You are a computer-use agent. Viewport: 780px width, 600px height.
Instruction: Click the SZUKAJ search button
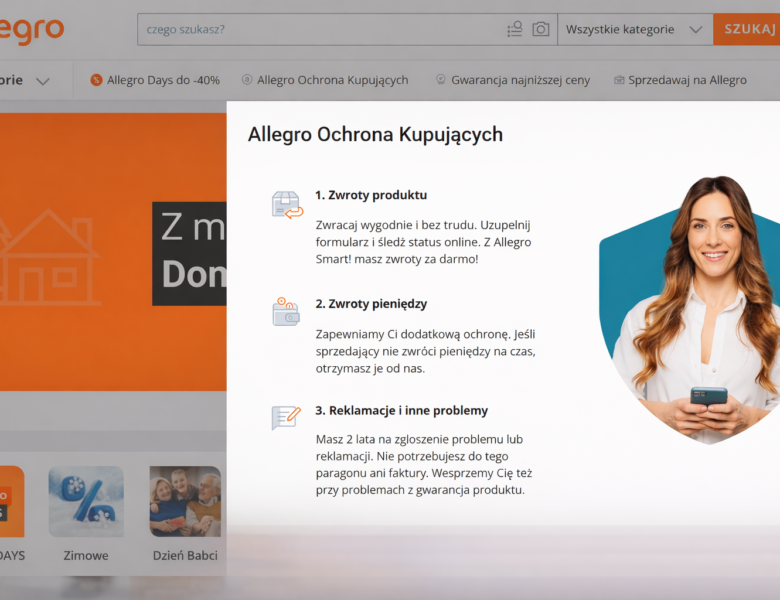[x=747, y=29]
